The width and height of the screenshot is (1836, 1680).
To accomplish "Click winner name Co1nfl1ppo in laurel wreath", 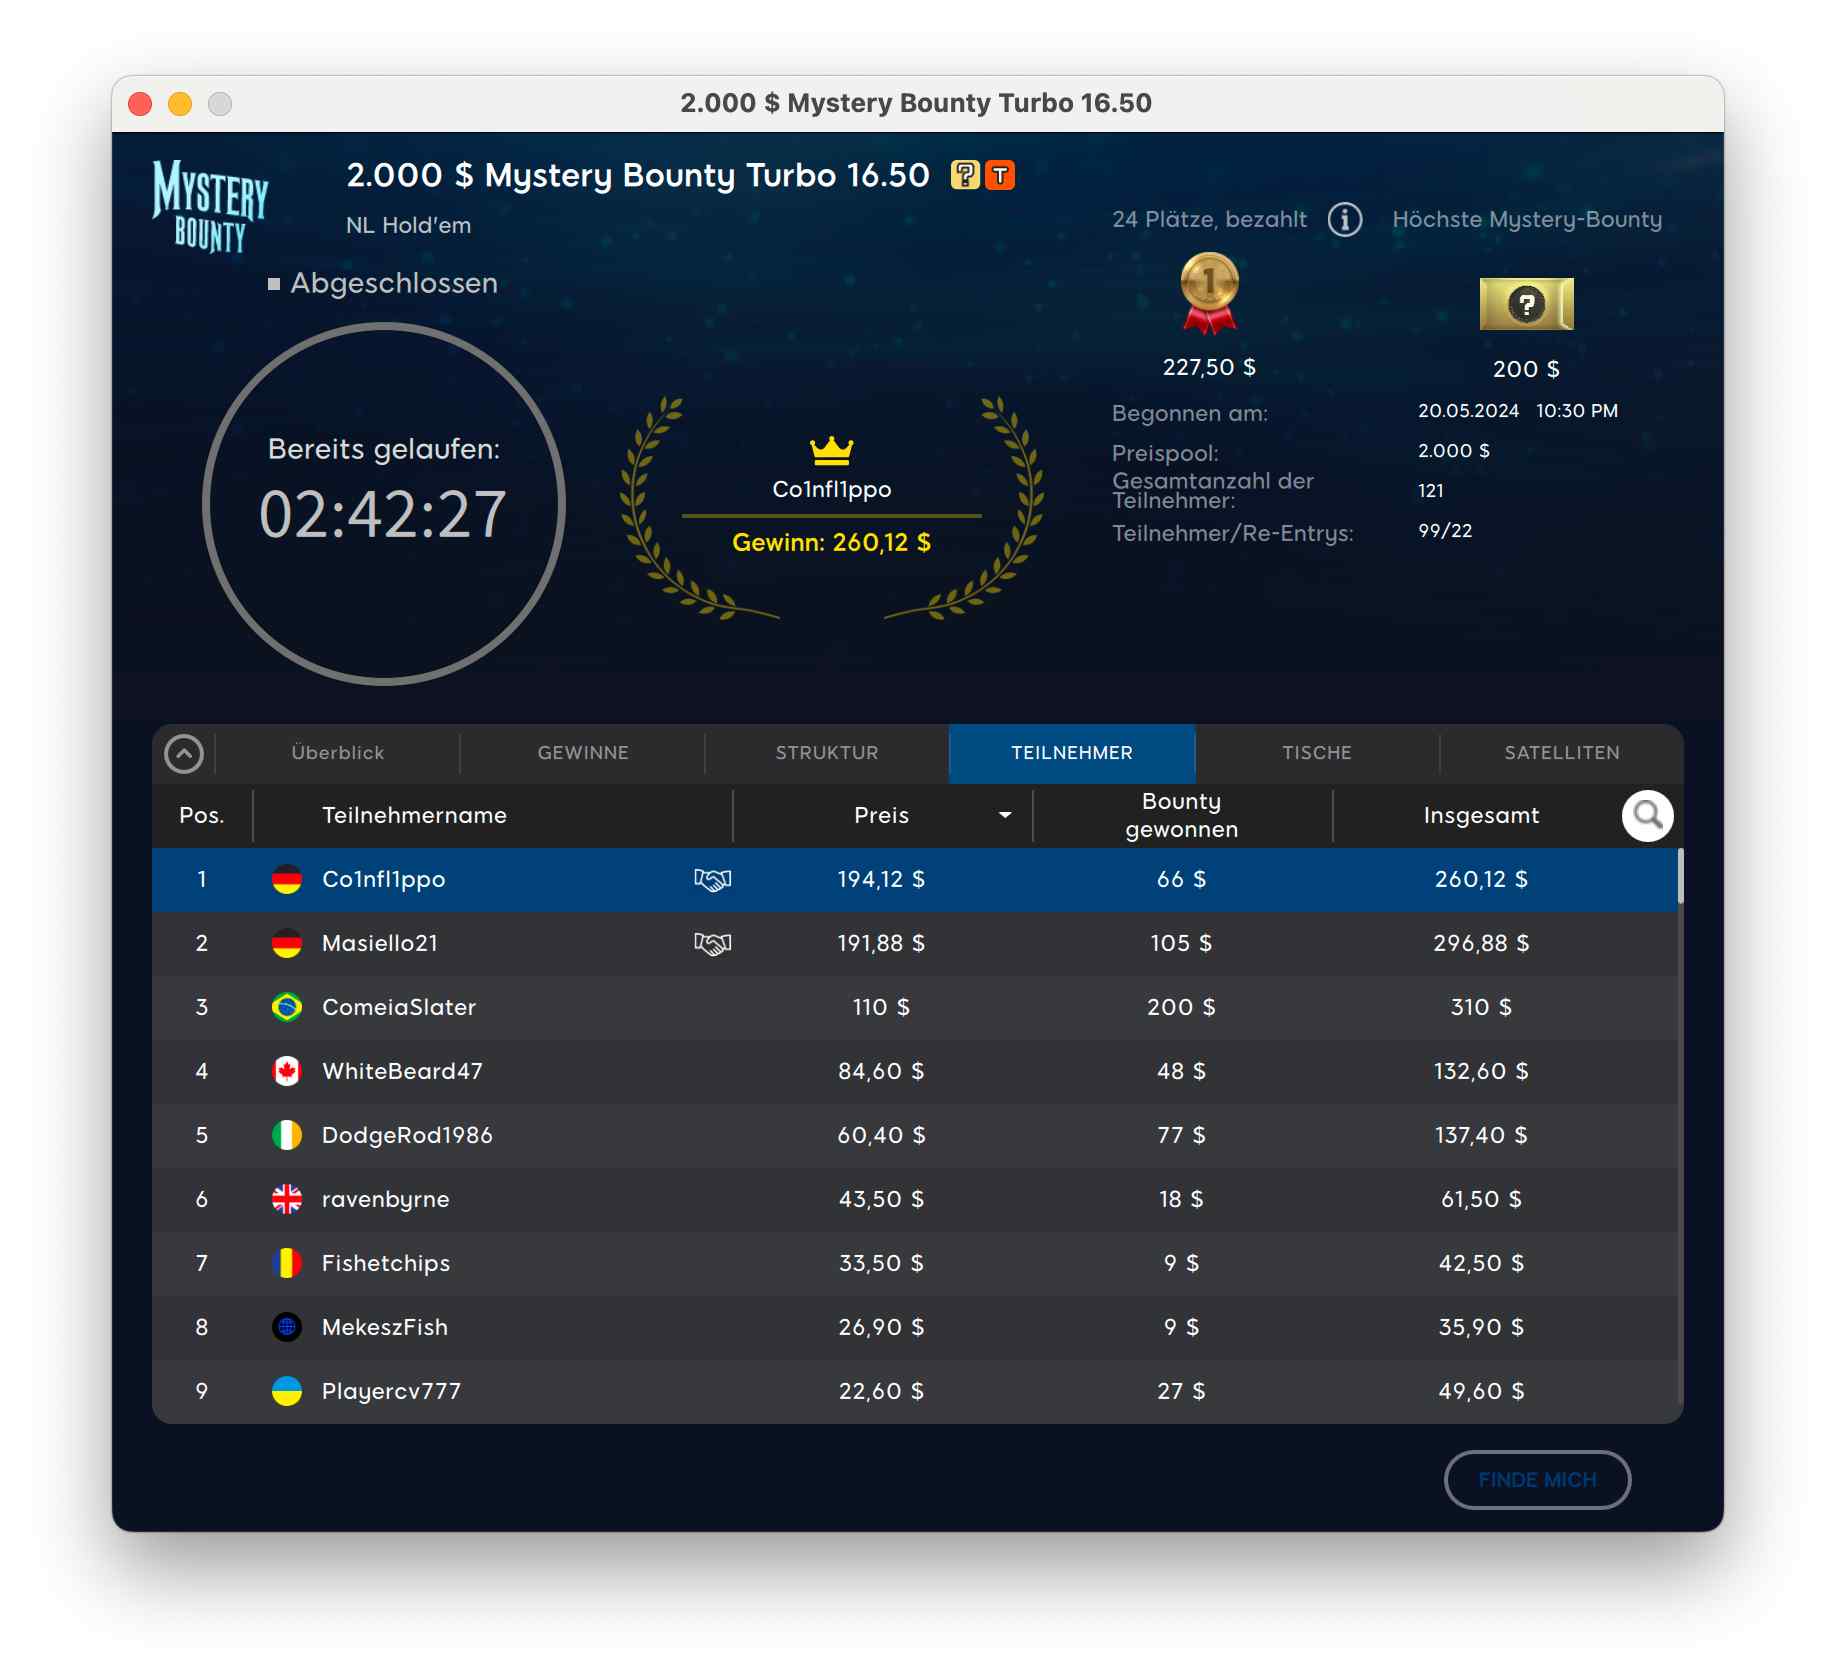I will pyautogui.click(x=831, y=490).
